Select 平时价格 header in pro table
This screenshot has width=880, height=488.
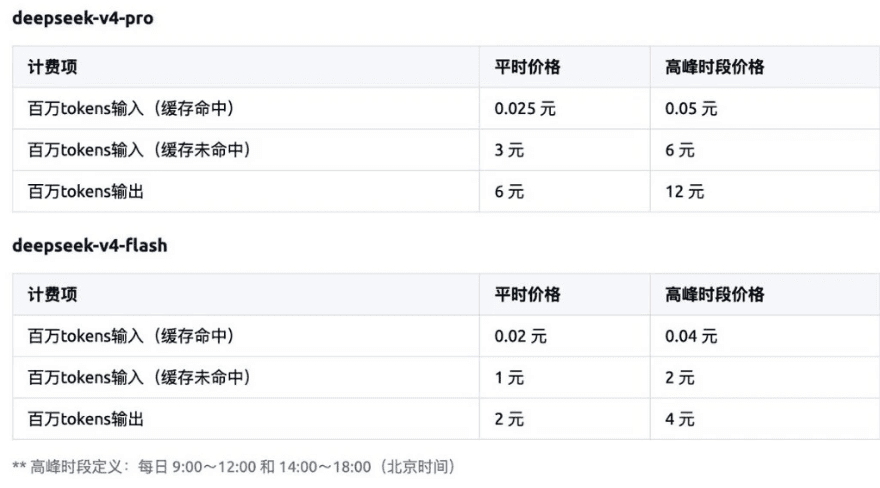coord(527,67)
